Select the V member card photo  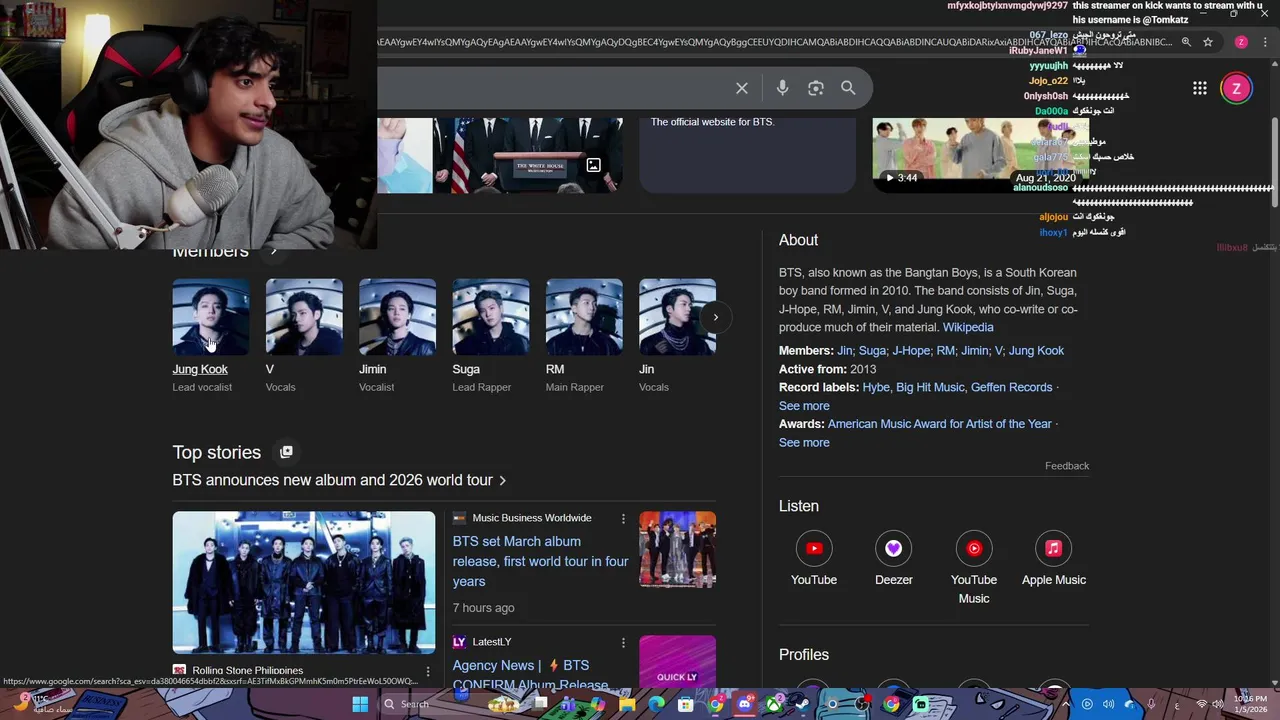click(x=304, y=317)
